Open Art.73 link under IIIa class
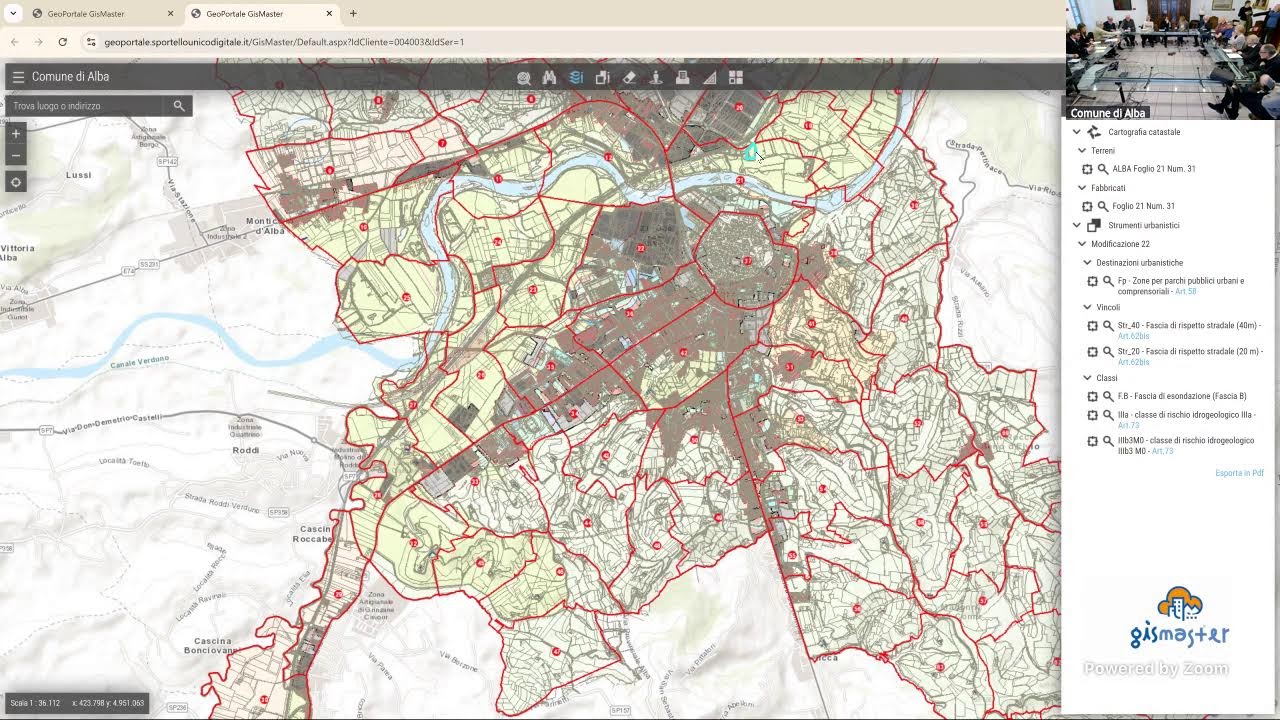This screenshot has height=720, width=1280. (x=1128, y=426)
